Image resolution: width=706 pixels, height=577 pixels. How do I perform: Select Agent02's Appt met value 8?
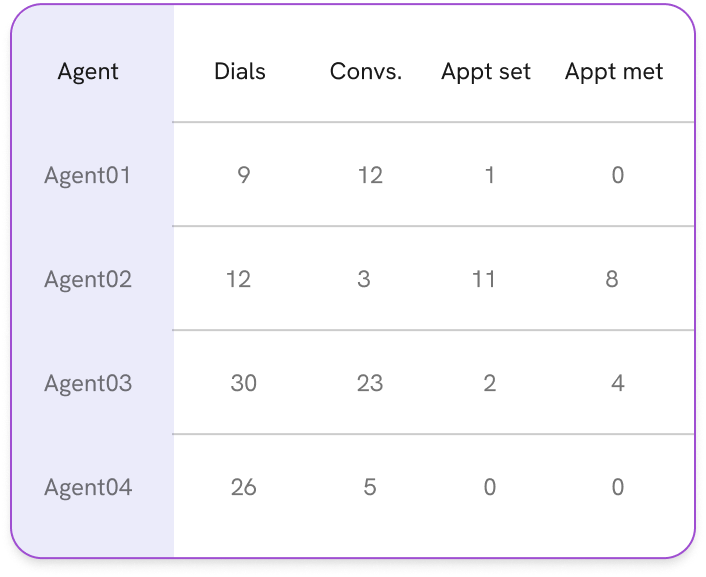(x=612, y=280)
